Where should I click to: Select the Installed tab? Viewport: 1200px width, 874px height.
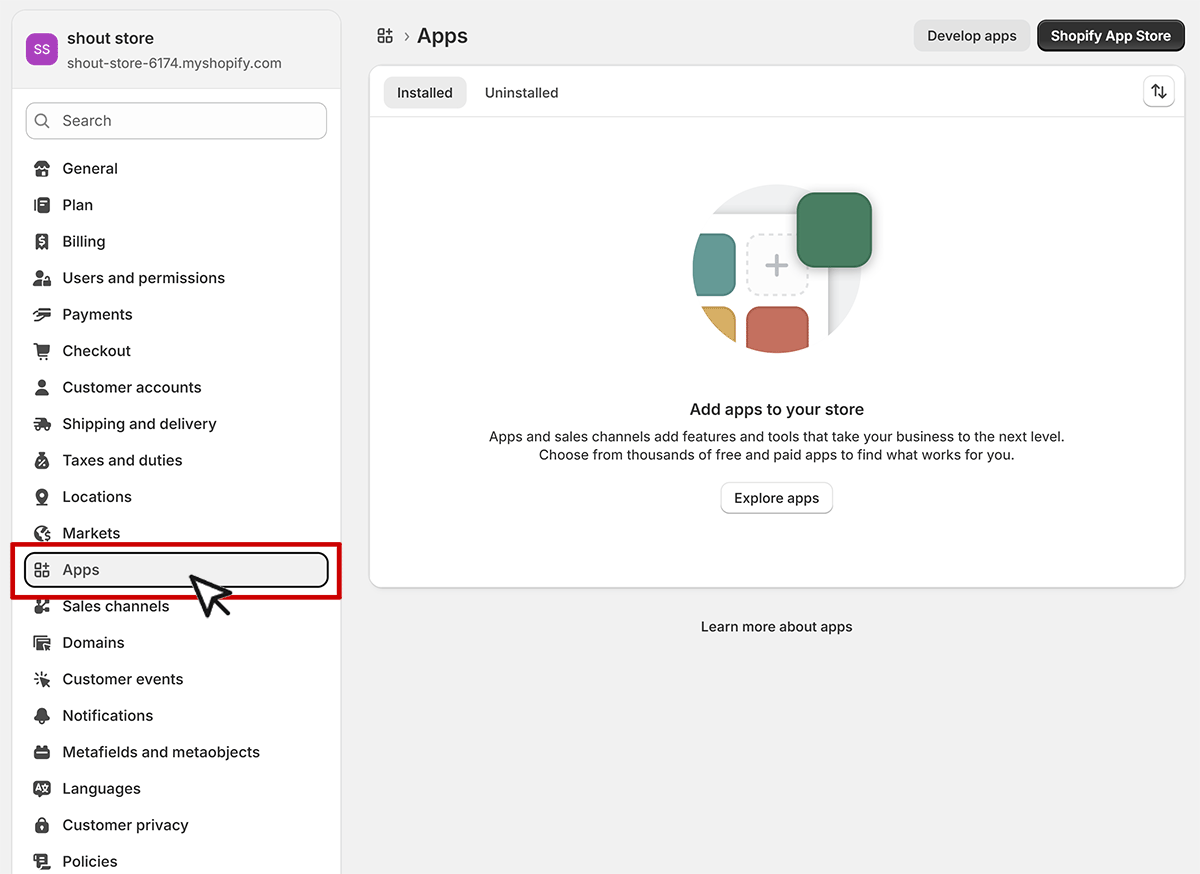424,92
